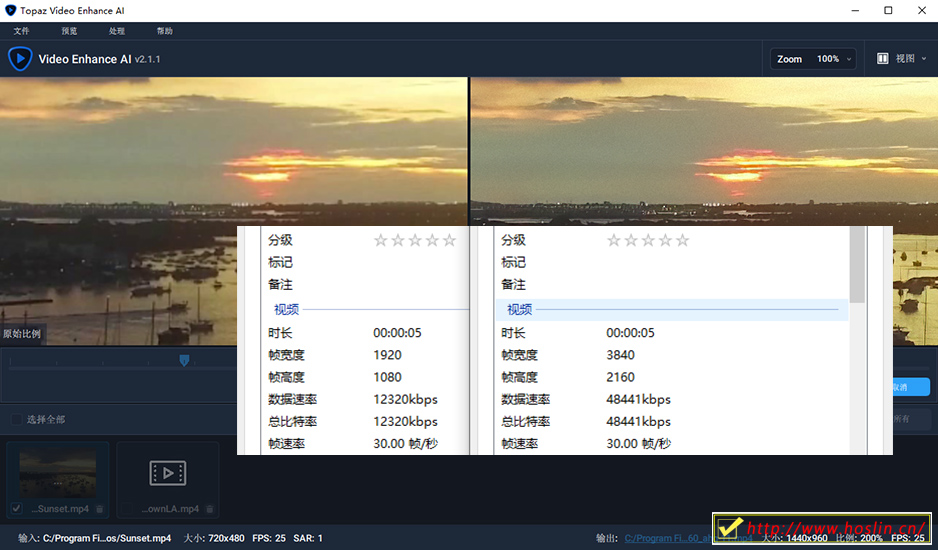Image resolution: width=938 pixels, height=550 pixels.
Task: Set third rating star in right 分级 row
Action: tap(648, 241)
